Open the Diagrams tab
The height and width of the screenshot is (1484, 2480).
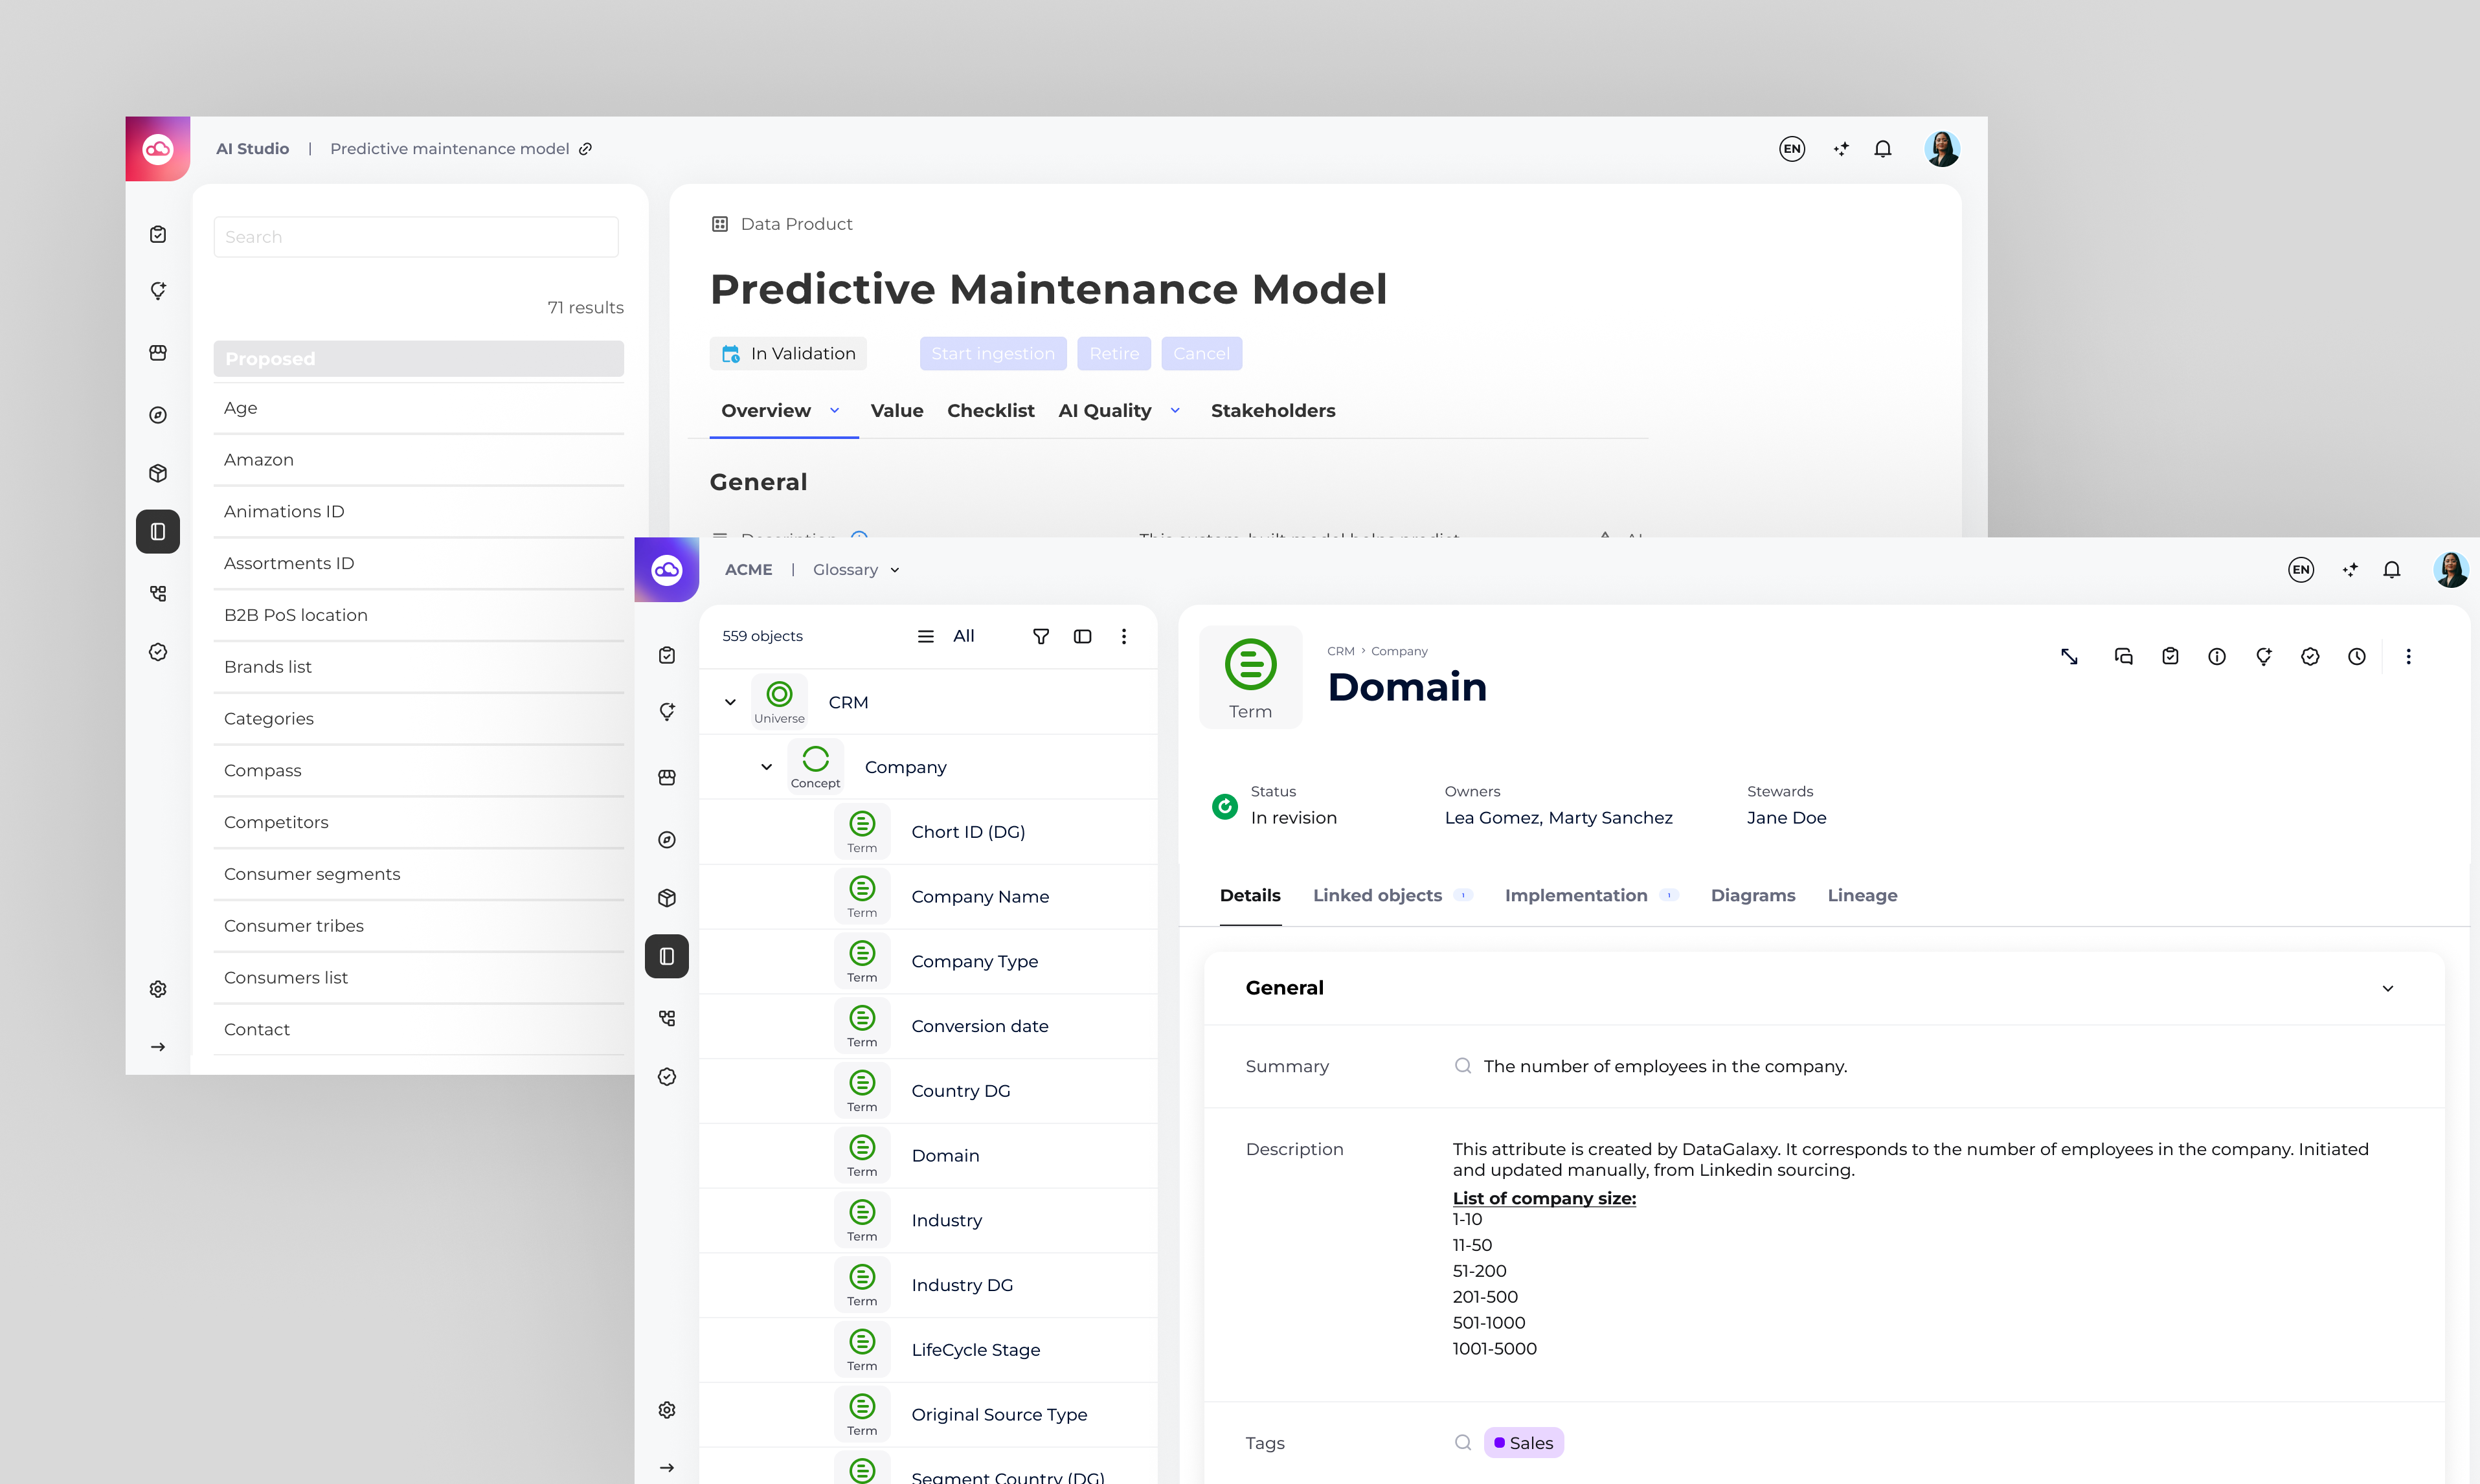click(1753, 895)
